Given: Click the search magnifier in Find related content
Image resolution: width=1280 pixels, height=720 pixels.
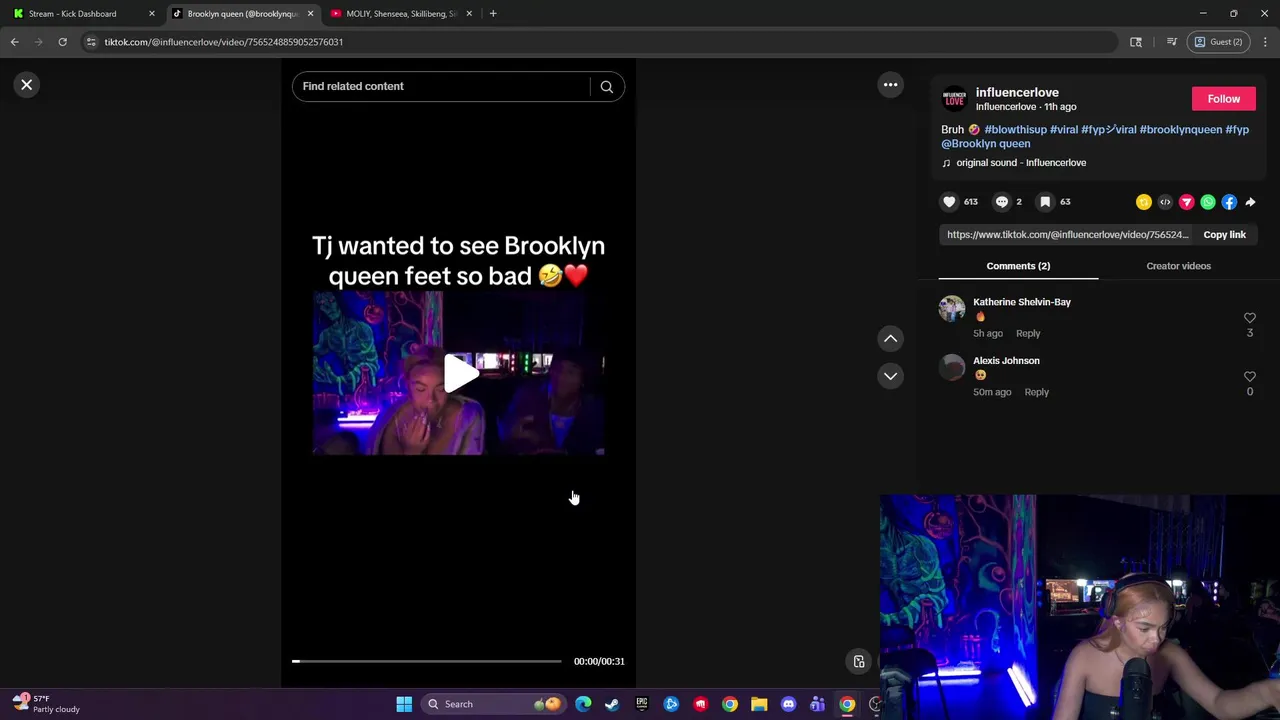Looking at the screenshot, I should point(606,86).
